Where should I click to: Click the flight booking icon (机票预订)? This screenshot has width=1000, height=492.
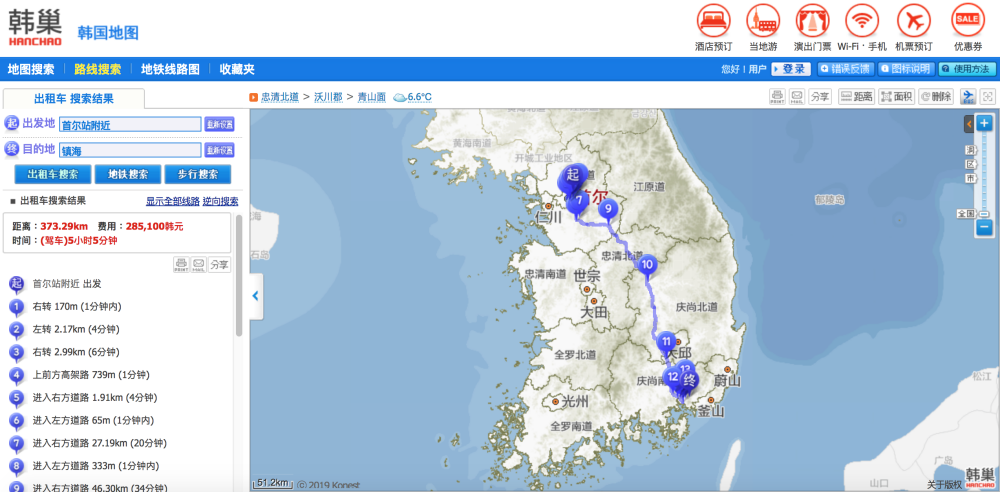[x=913, y=21]
